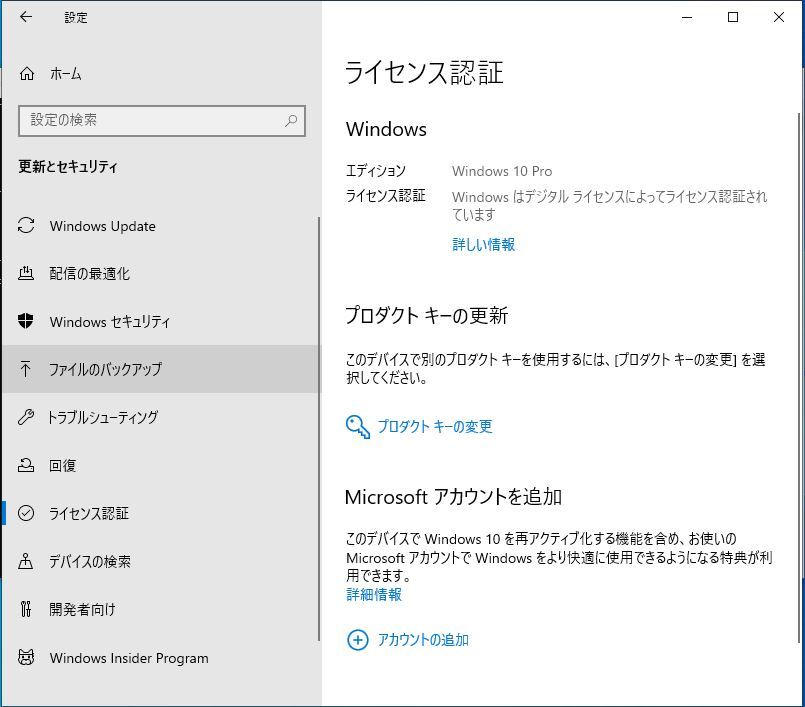Click the プロダクト キーの更新 heading

[x=427, y=315]
